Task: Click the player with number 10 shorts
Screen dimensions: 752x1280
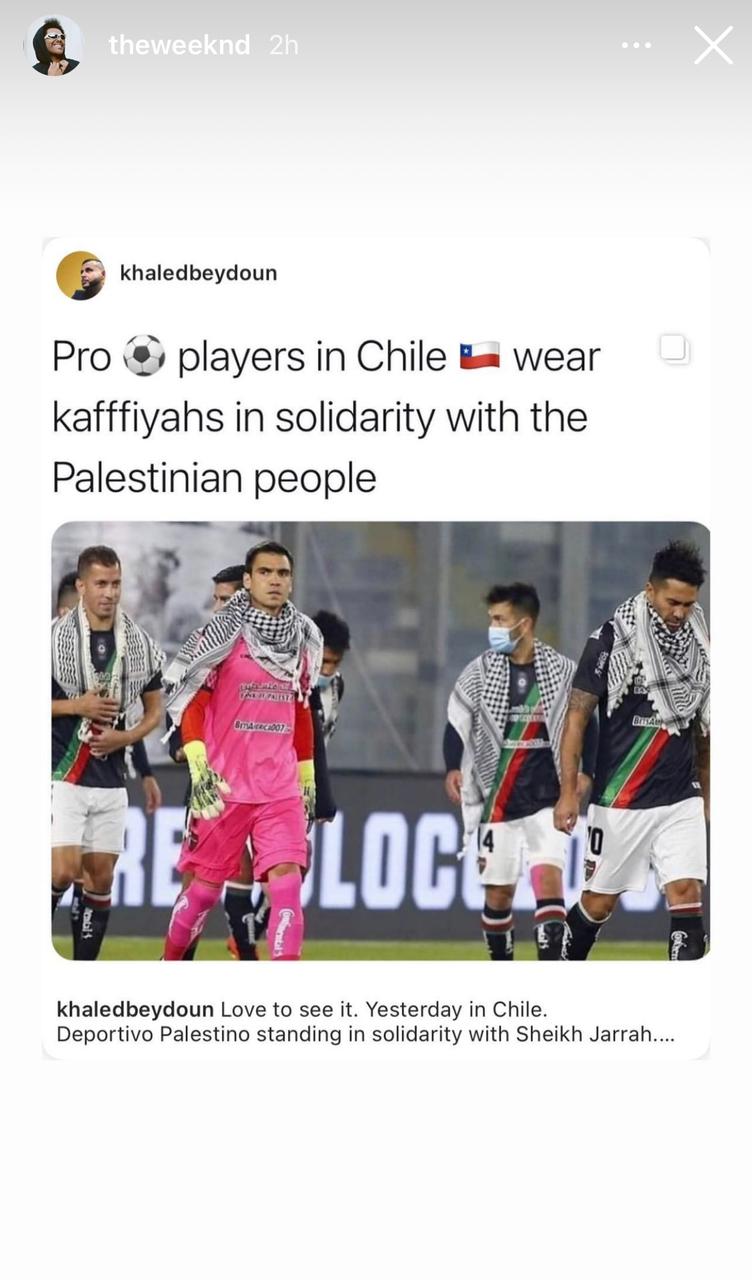Action: 637,750
